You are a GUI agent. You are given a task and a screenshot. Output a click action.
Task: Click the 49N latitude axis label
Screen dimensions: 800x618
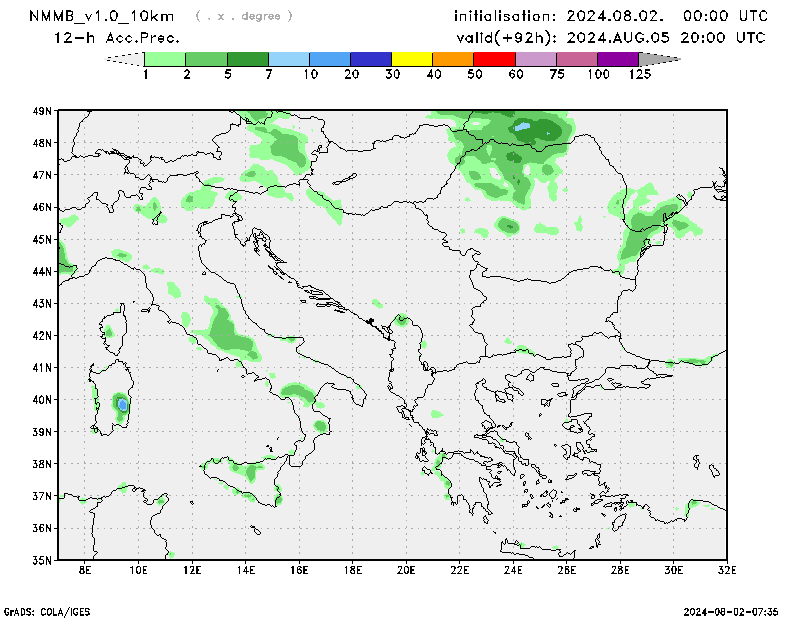pos(43,111)
